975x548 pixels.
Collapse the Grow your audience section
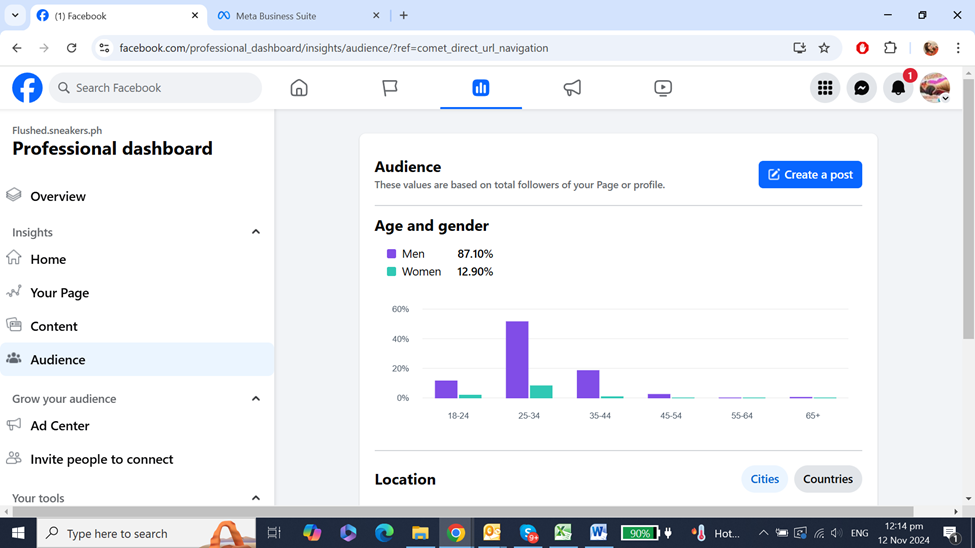pos(256,399)
